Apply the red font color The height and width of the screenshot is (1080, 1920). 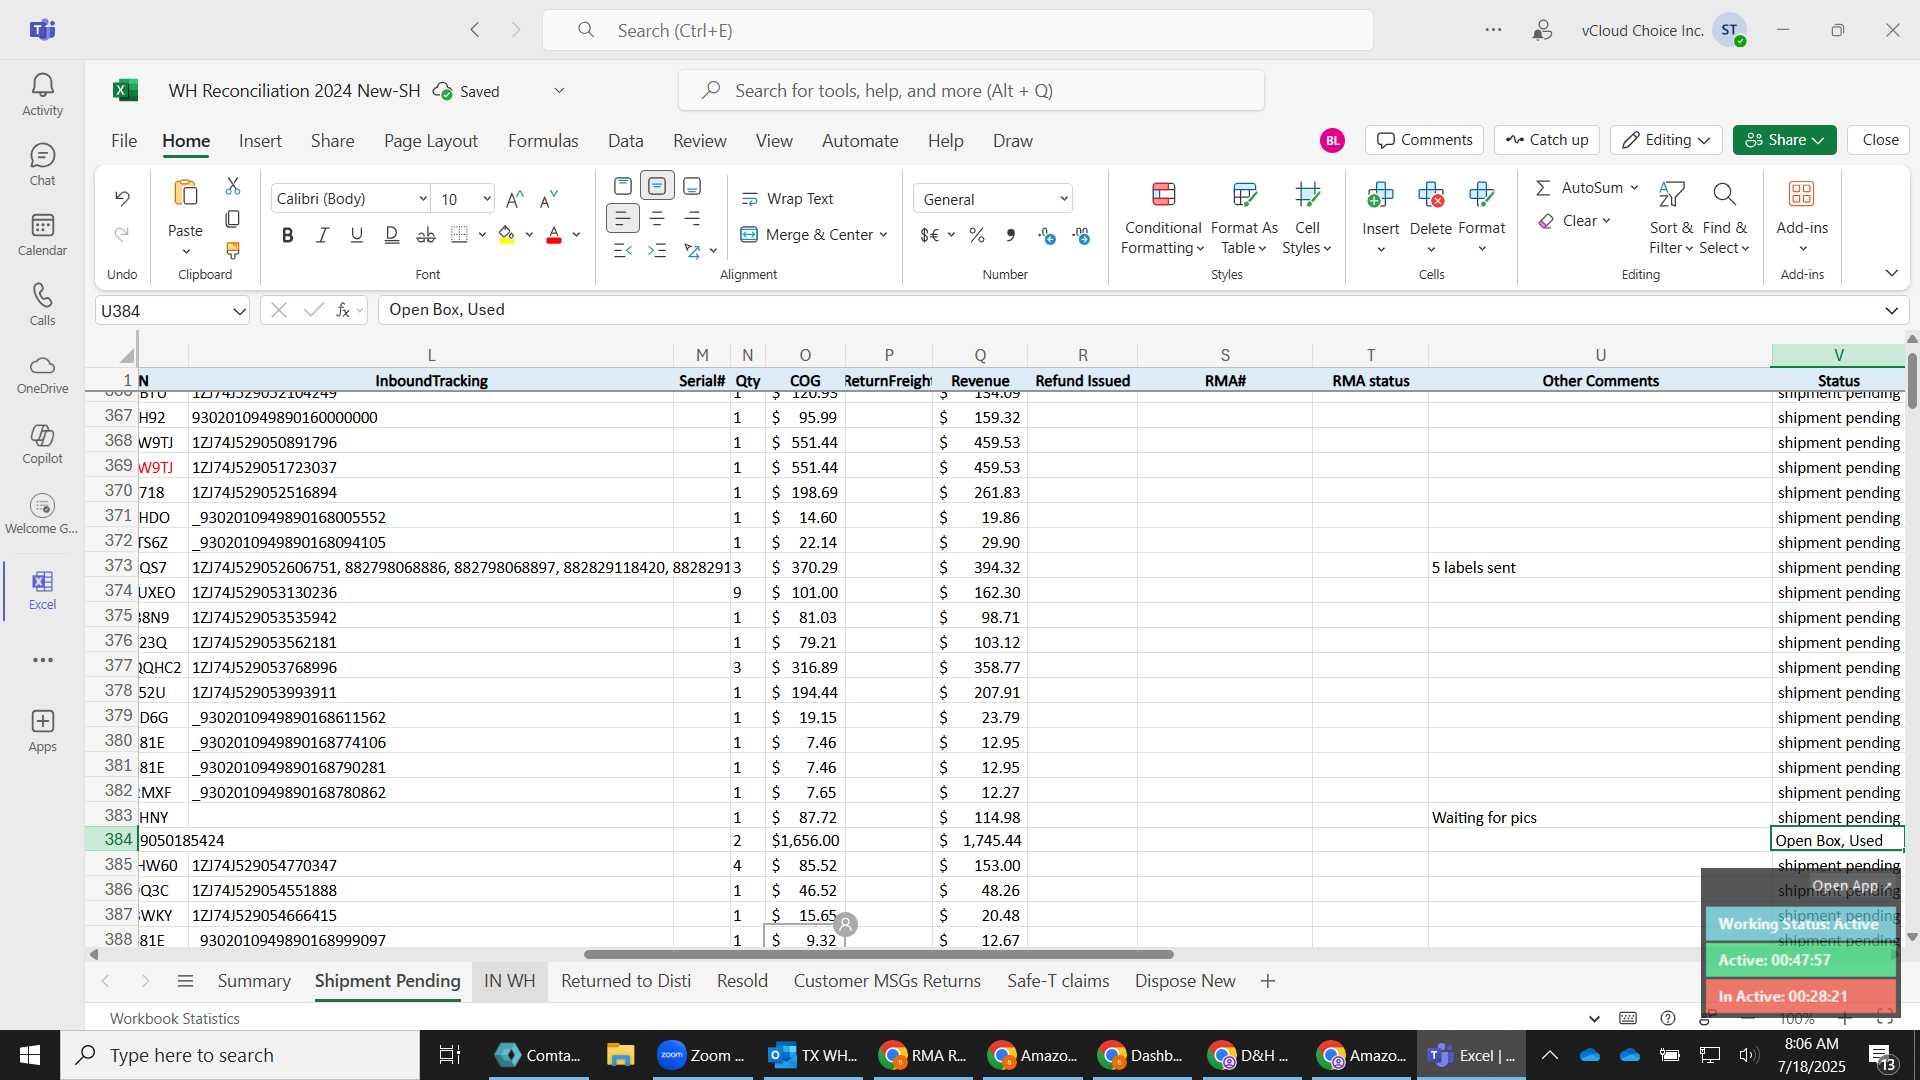click(x=554, y=235)
